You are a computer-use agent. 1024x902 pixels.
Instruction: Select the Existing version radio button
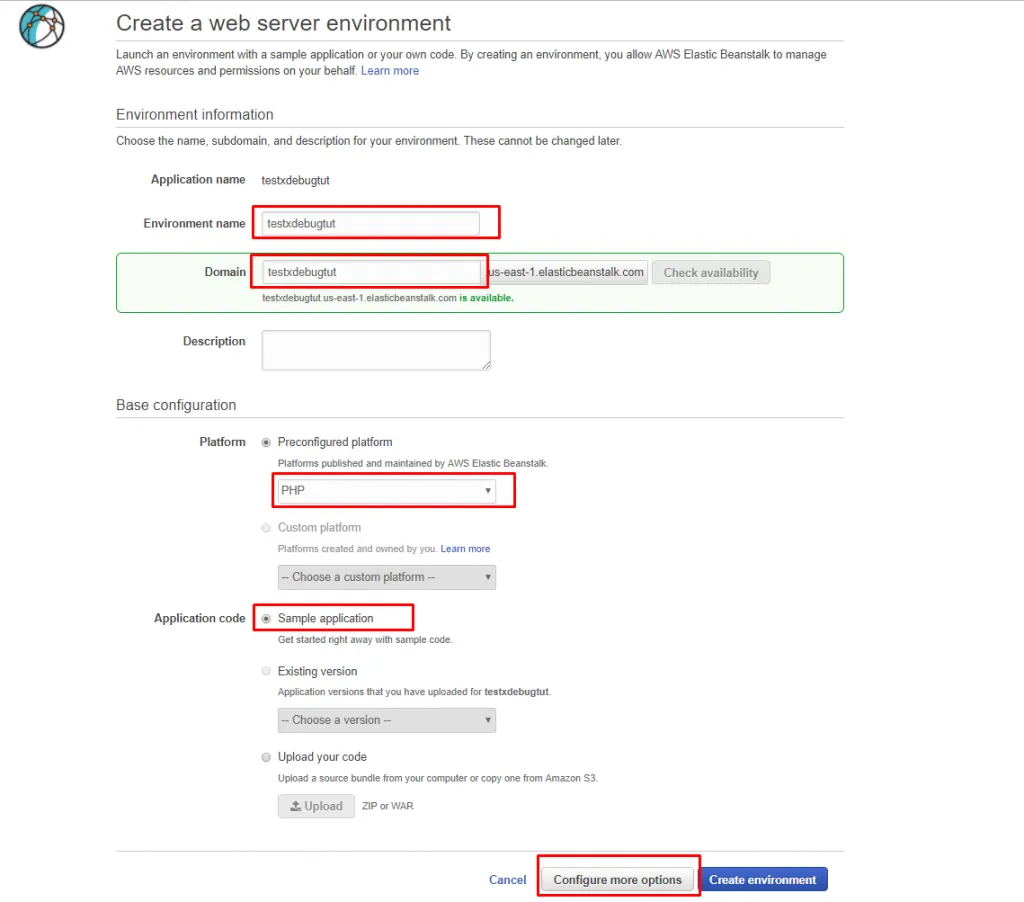point(266,671)
